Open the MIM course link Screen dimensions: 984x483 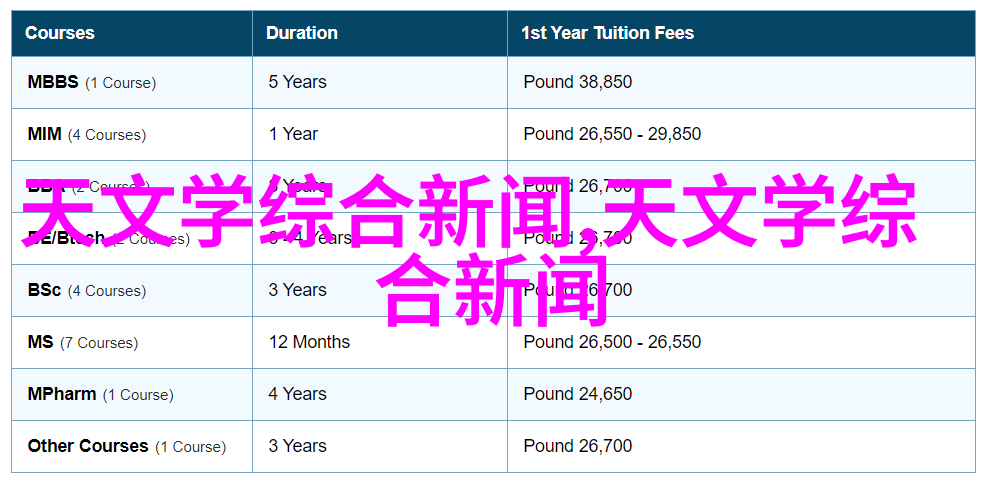(45, 134)
